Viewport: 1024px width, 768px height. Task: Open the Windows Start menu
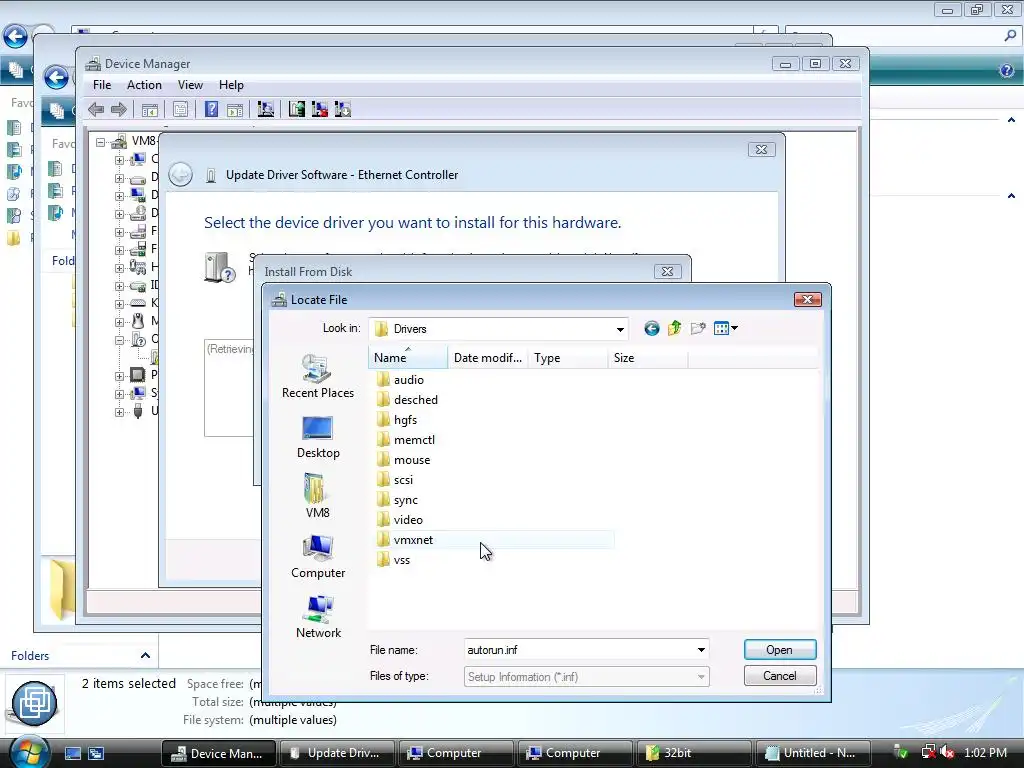[x=29, y=752]
